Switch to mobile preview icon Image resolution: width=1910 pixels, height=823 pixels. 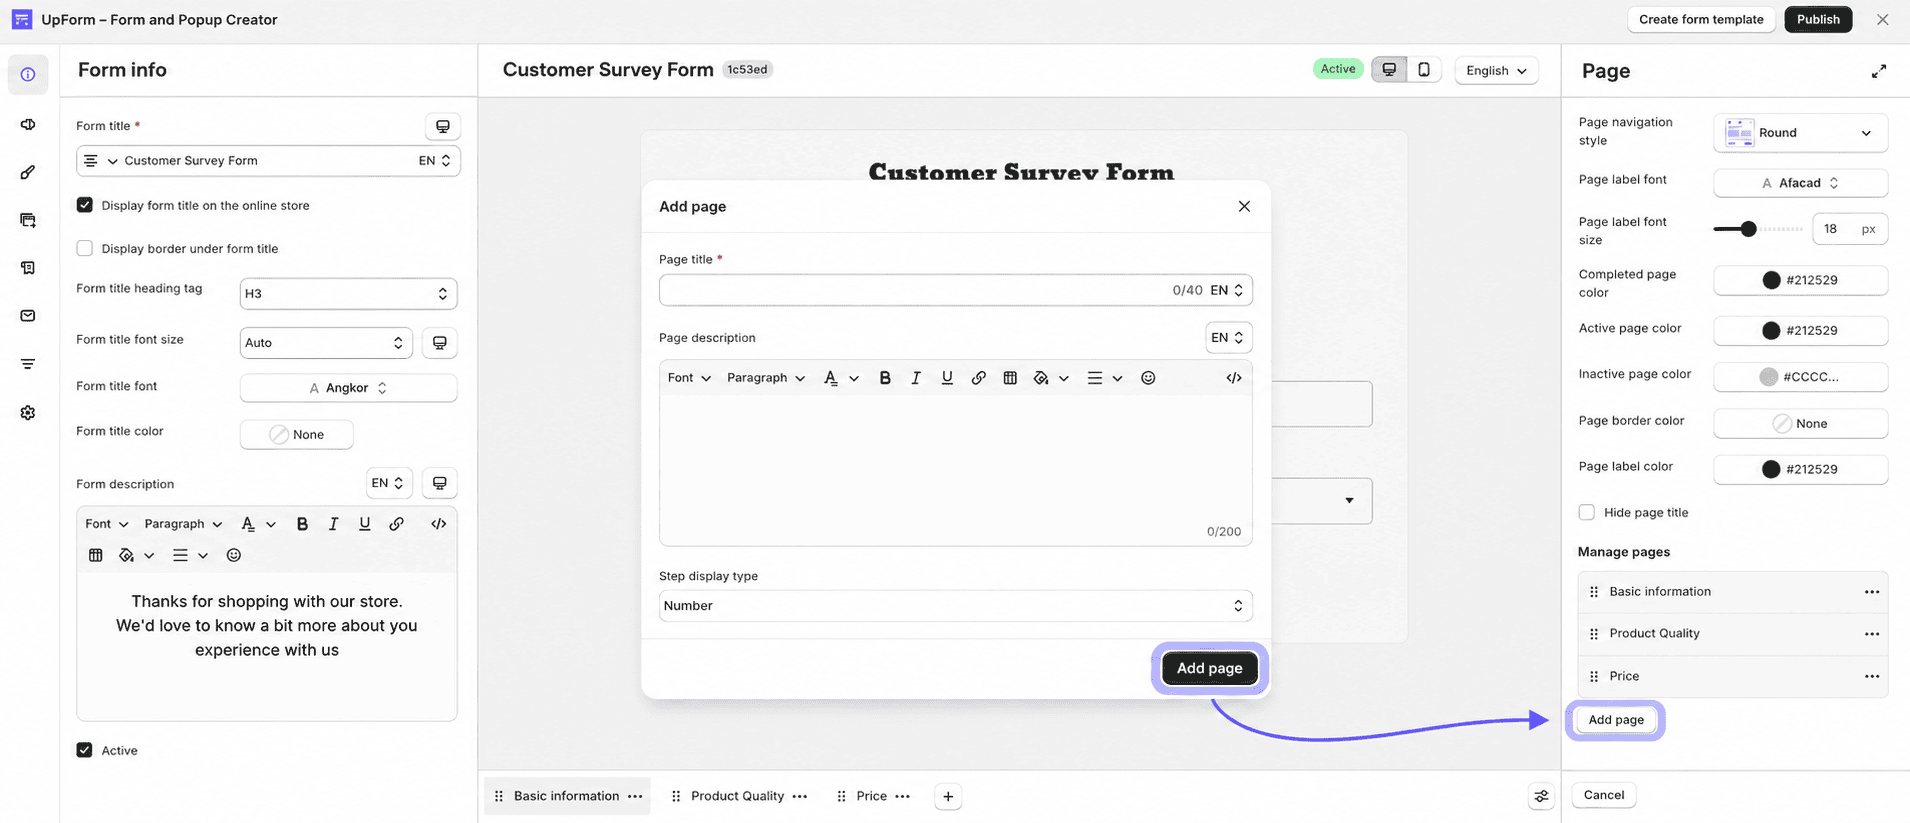[1424, 69]
